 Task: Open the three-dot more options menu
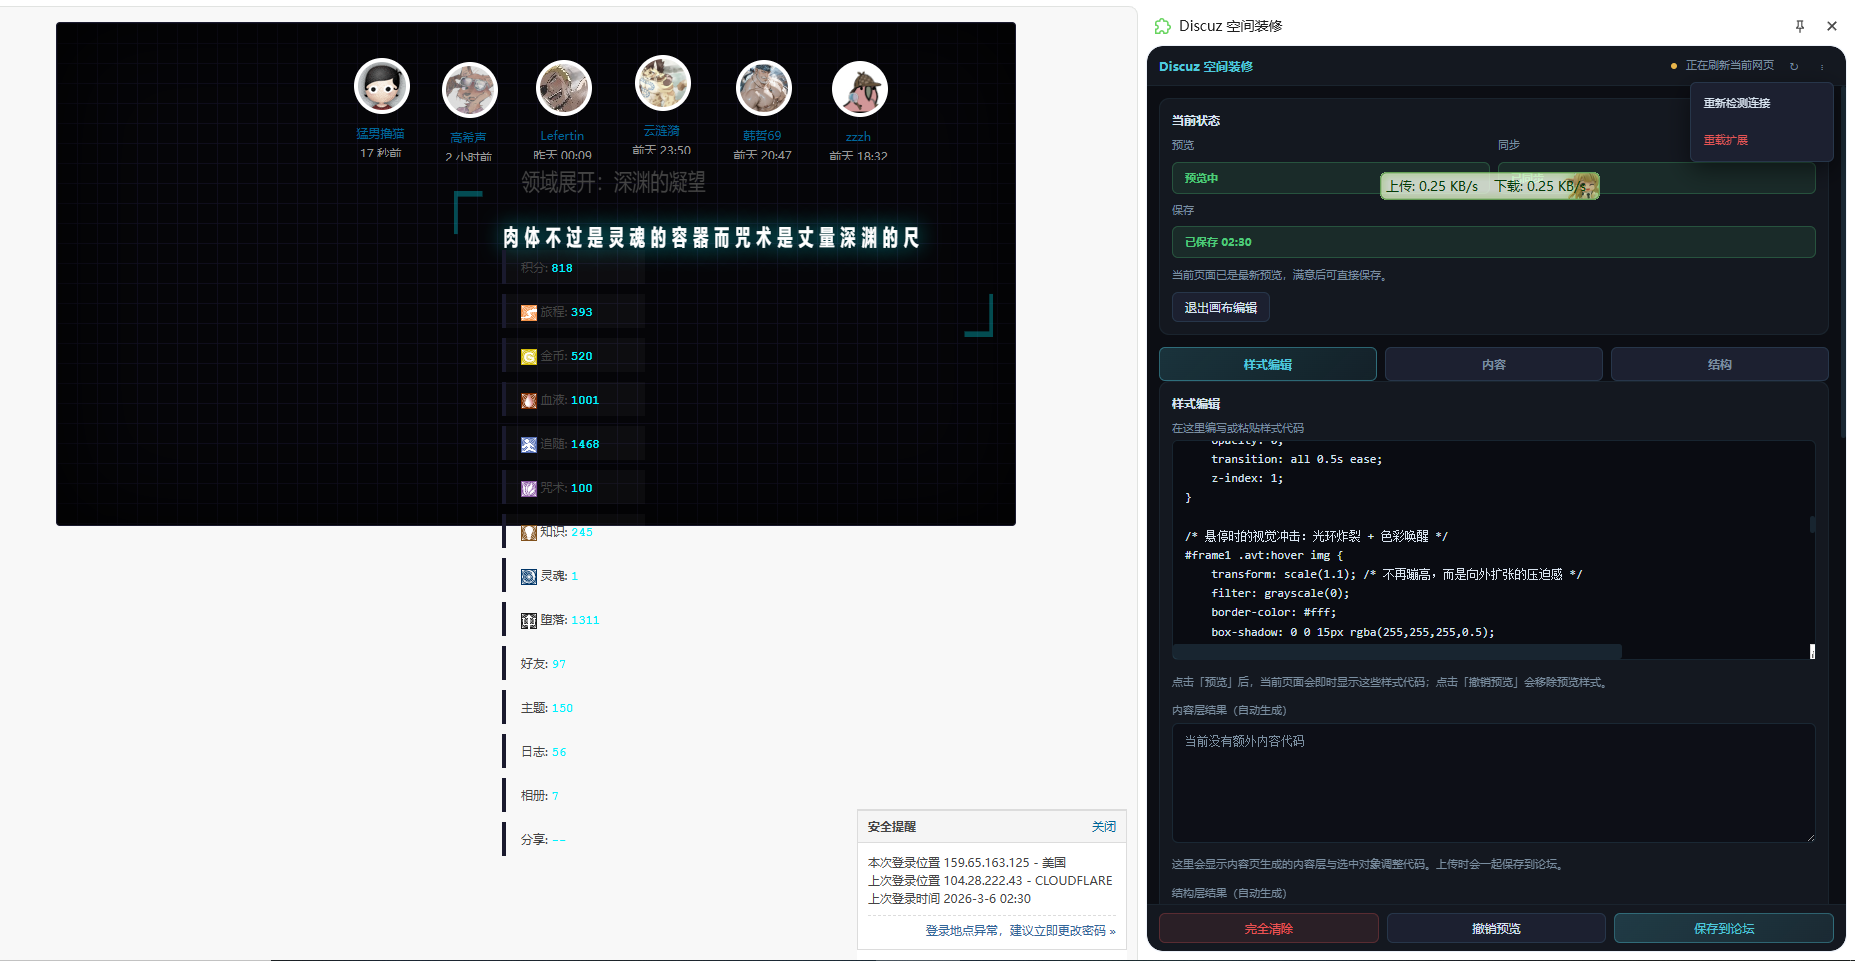pos(1822,66)
